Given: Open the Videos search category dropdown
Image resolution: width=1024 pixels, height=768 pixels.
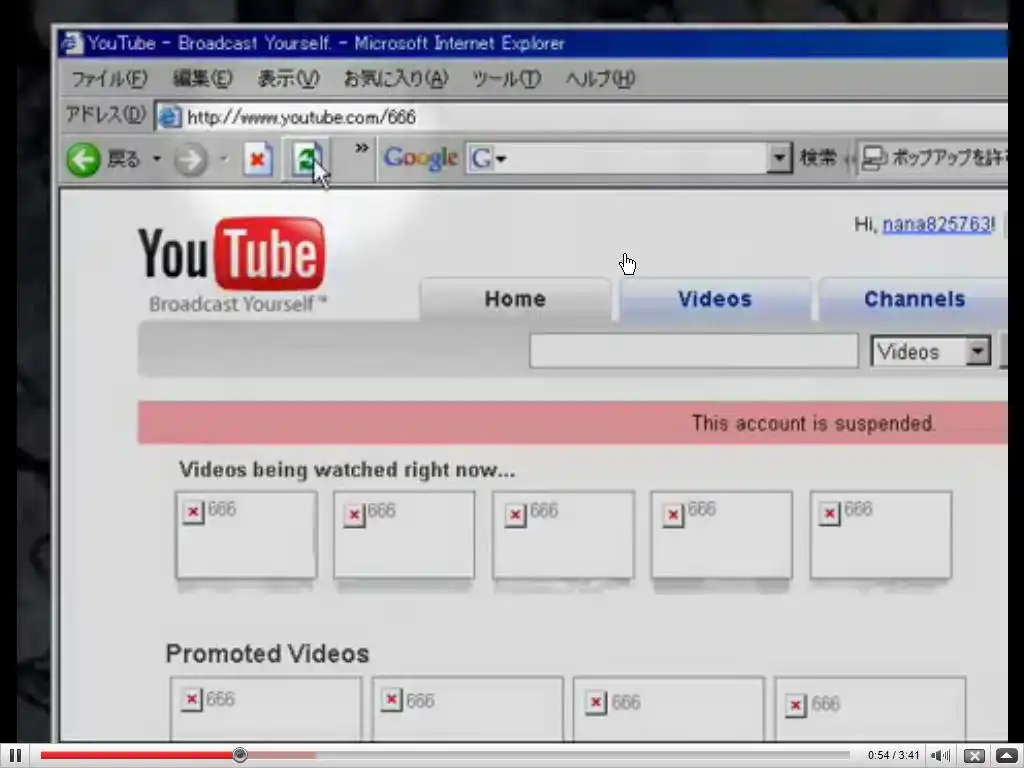Looking at the screenshot, I should tap(931, 352).
